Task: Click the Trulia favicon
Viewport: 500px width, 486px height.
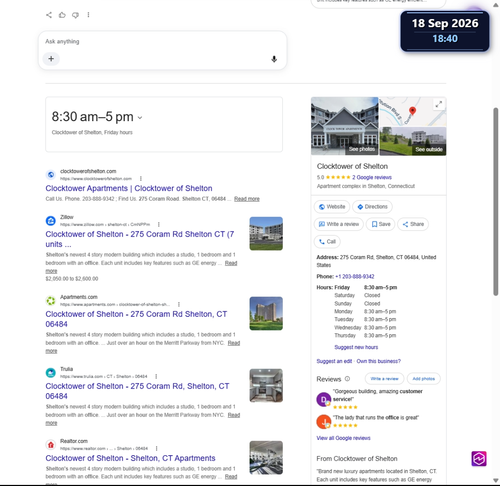Action: (51, 373)
